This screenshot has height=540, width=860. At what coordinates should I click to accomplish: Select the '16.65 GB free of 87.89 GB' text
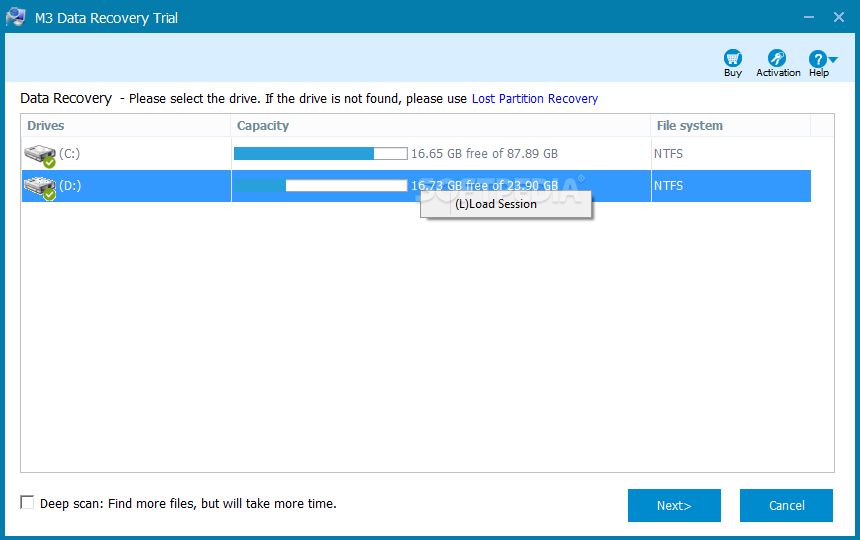(x=484, y=154)
